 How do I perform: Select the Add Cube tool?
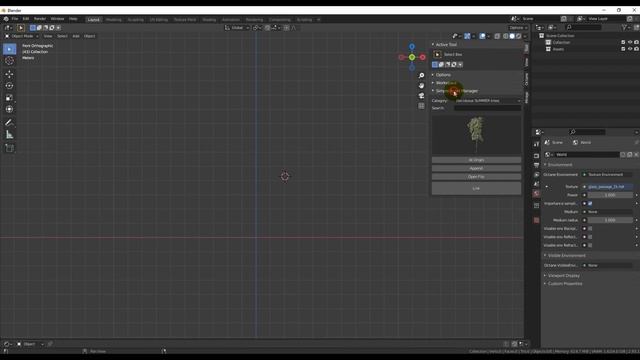9,148
